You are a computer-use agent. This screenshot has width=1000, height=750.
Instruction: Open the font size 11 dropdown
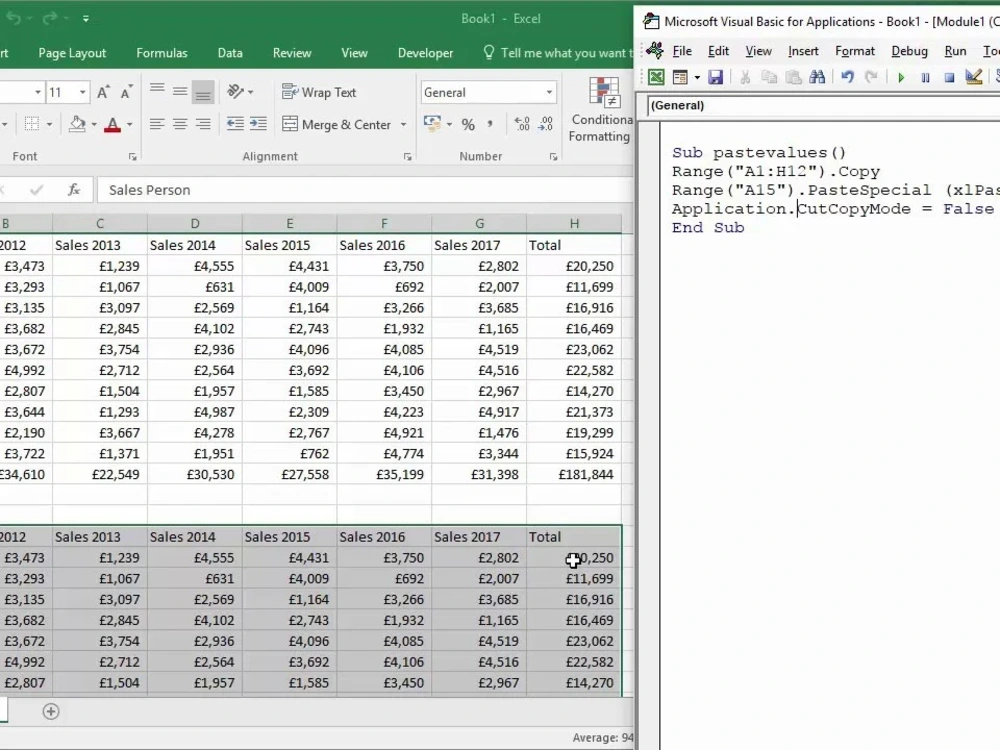click(x=82, y=92)
